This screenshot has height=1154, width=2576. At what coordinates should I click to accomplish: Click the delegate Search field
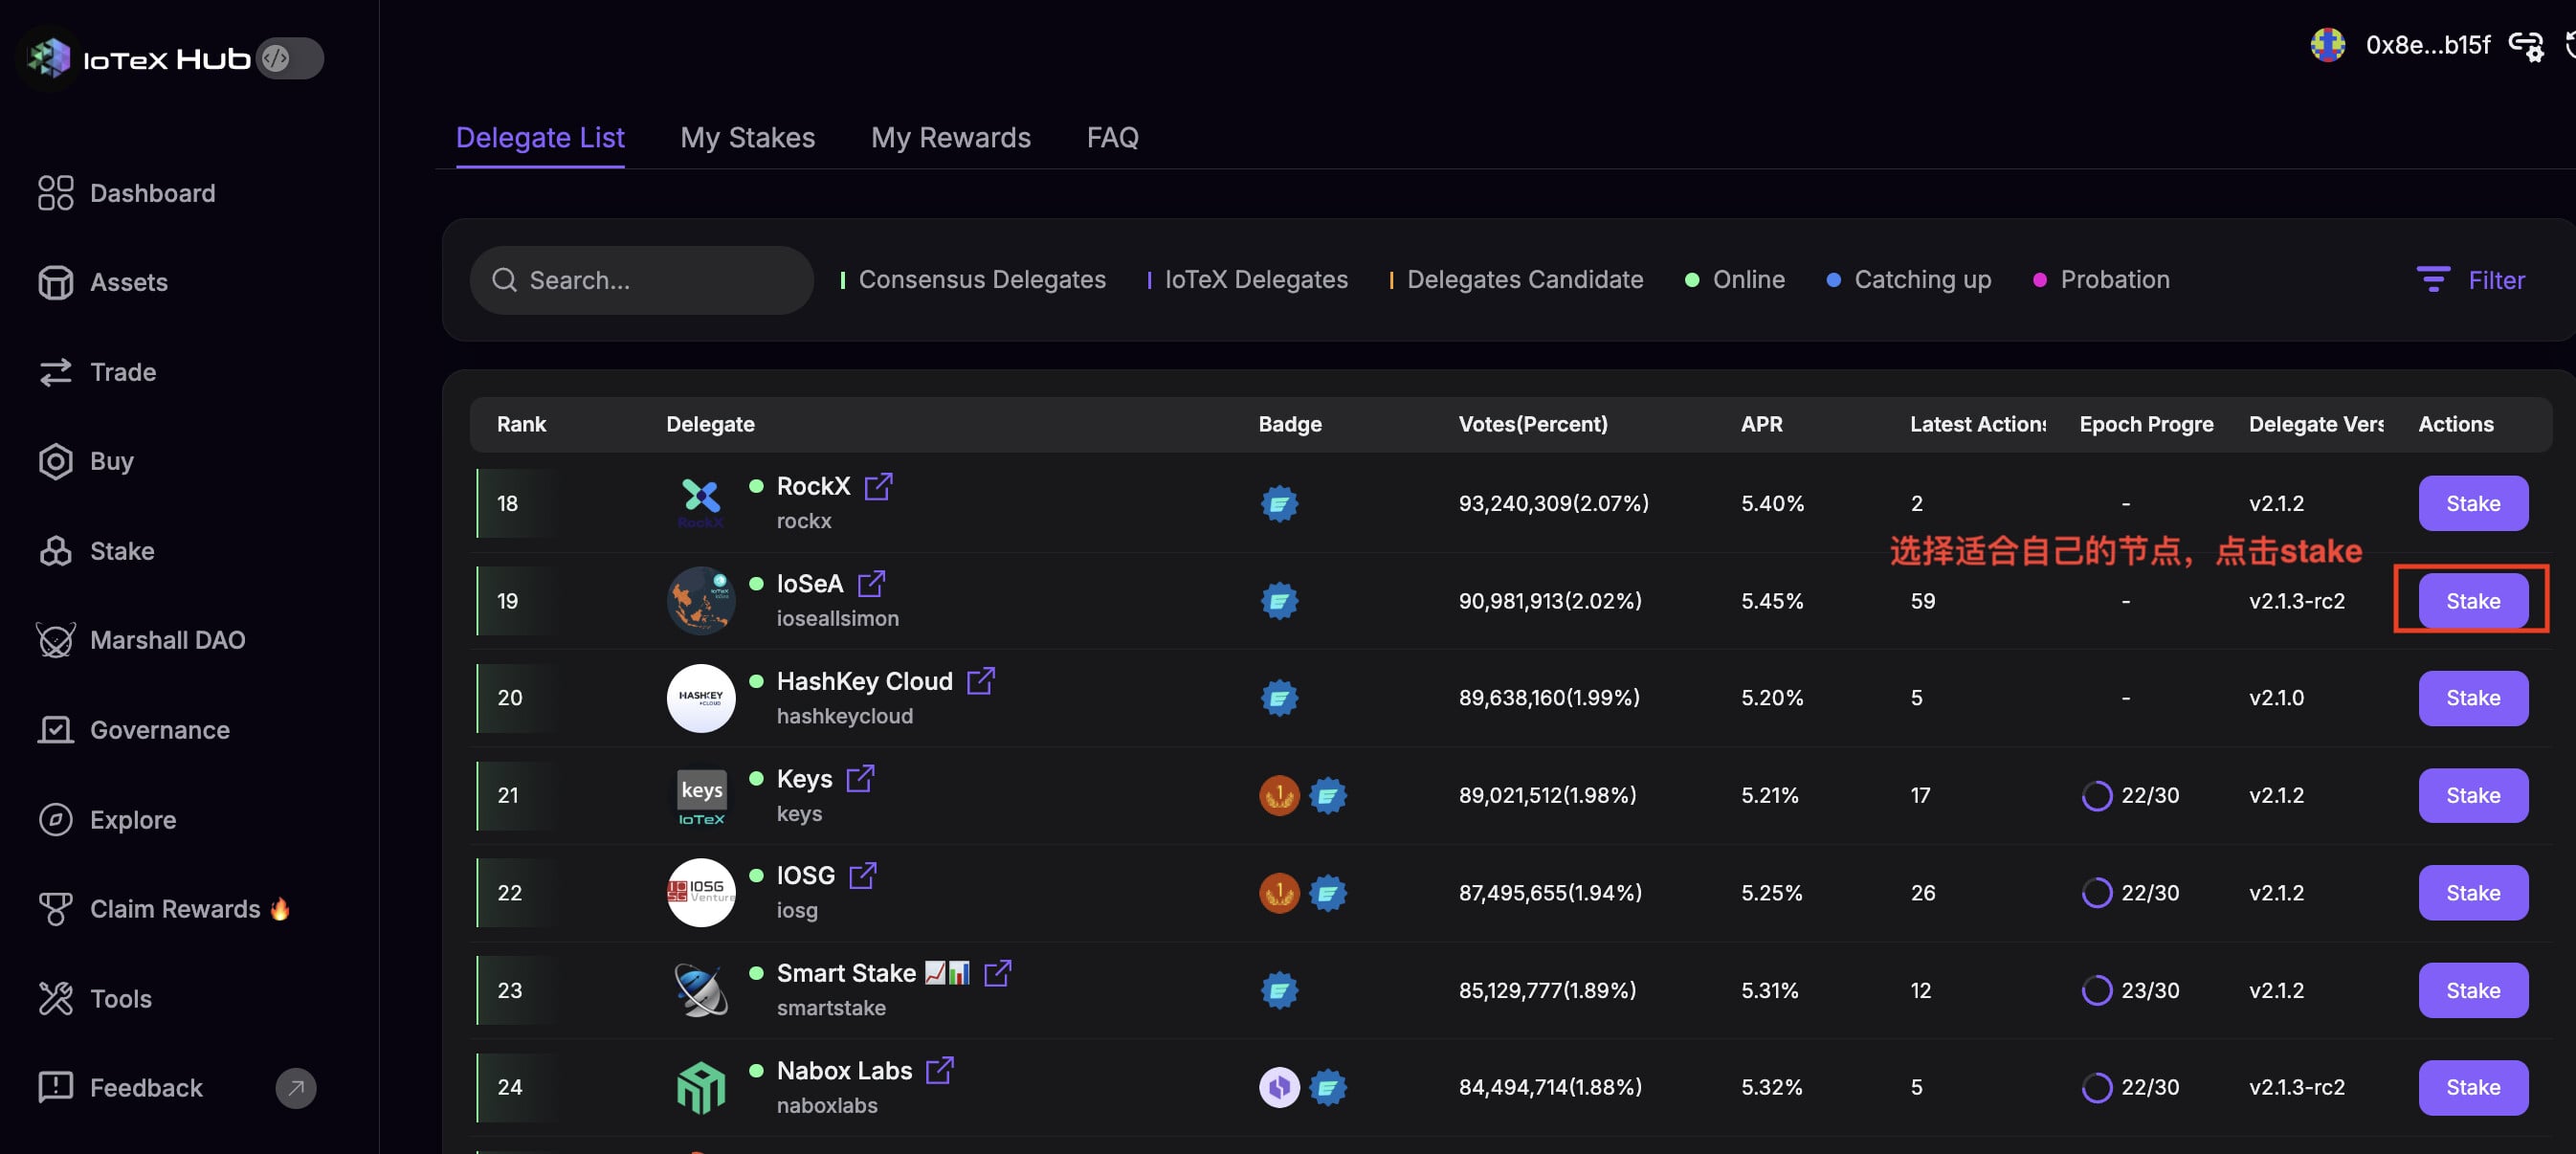pyautogui.click(x=642, y=280)
